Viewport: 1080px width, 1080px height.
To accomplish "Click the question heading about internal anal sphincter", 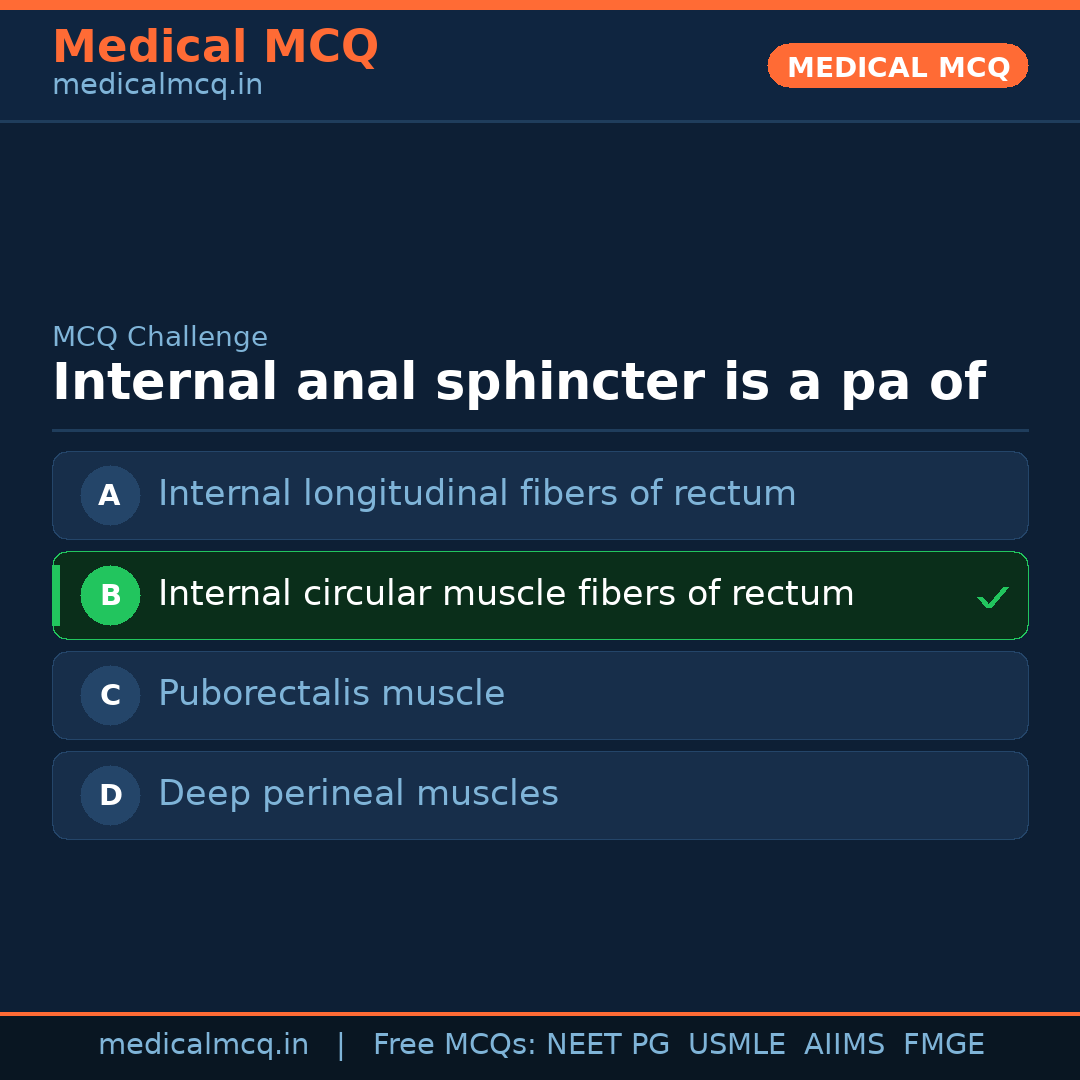I will tap(518, 383).
